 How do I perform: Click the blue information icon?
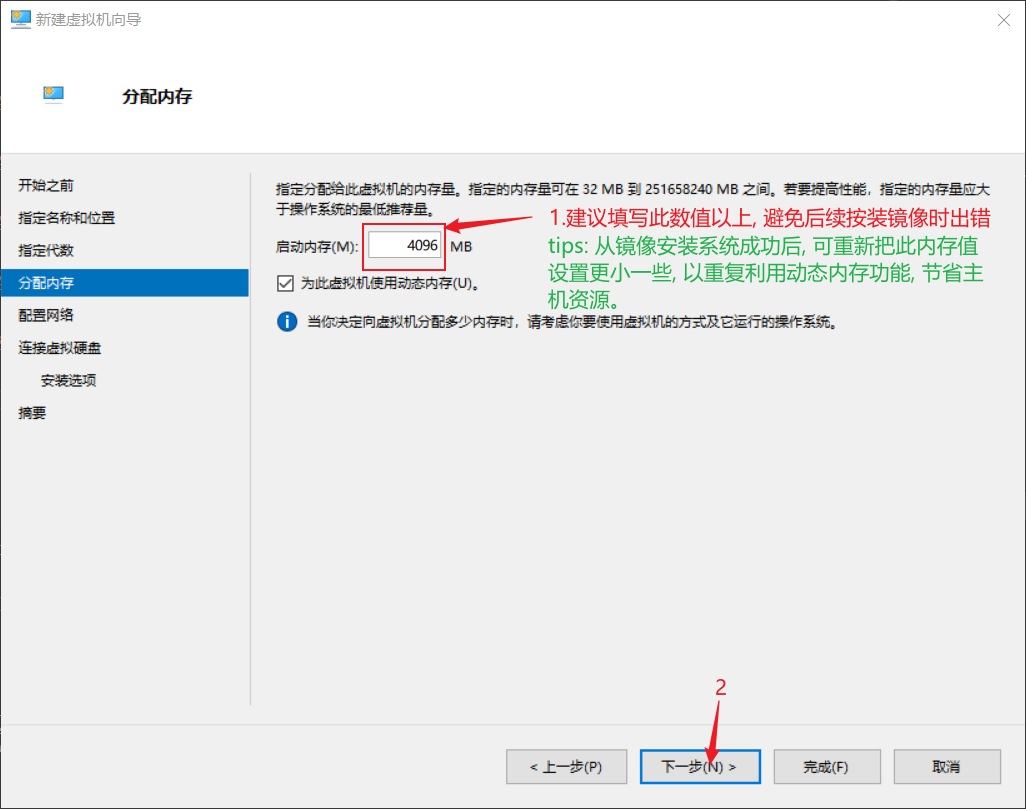[x=287, y=321]
